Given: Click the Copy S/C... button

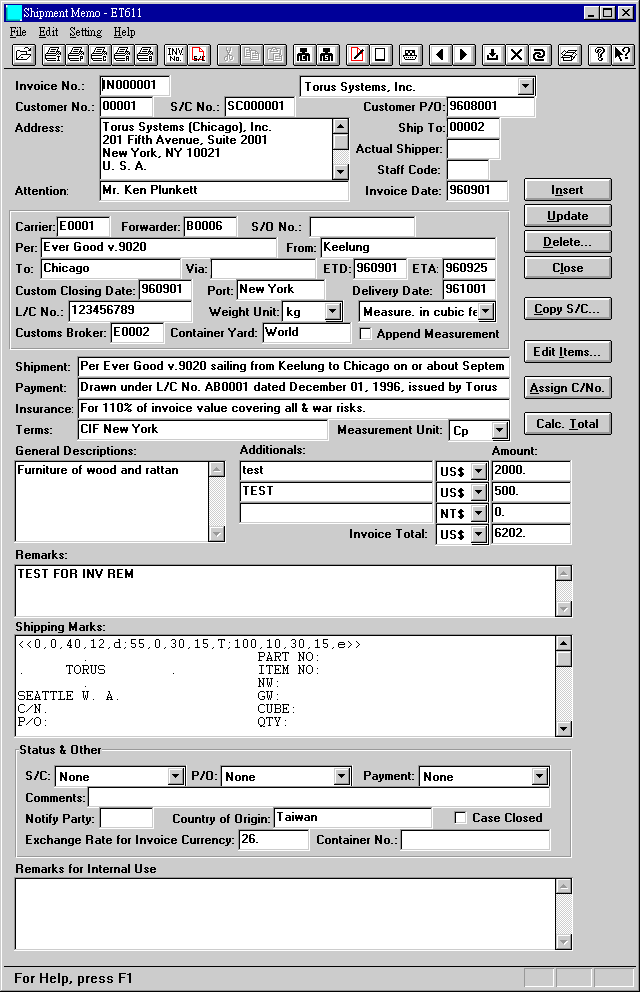Looking at the screenshot, I should pos(567,309).
